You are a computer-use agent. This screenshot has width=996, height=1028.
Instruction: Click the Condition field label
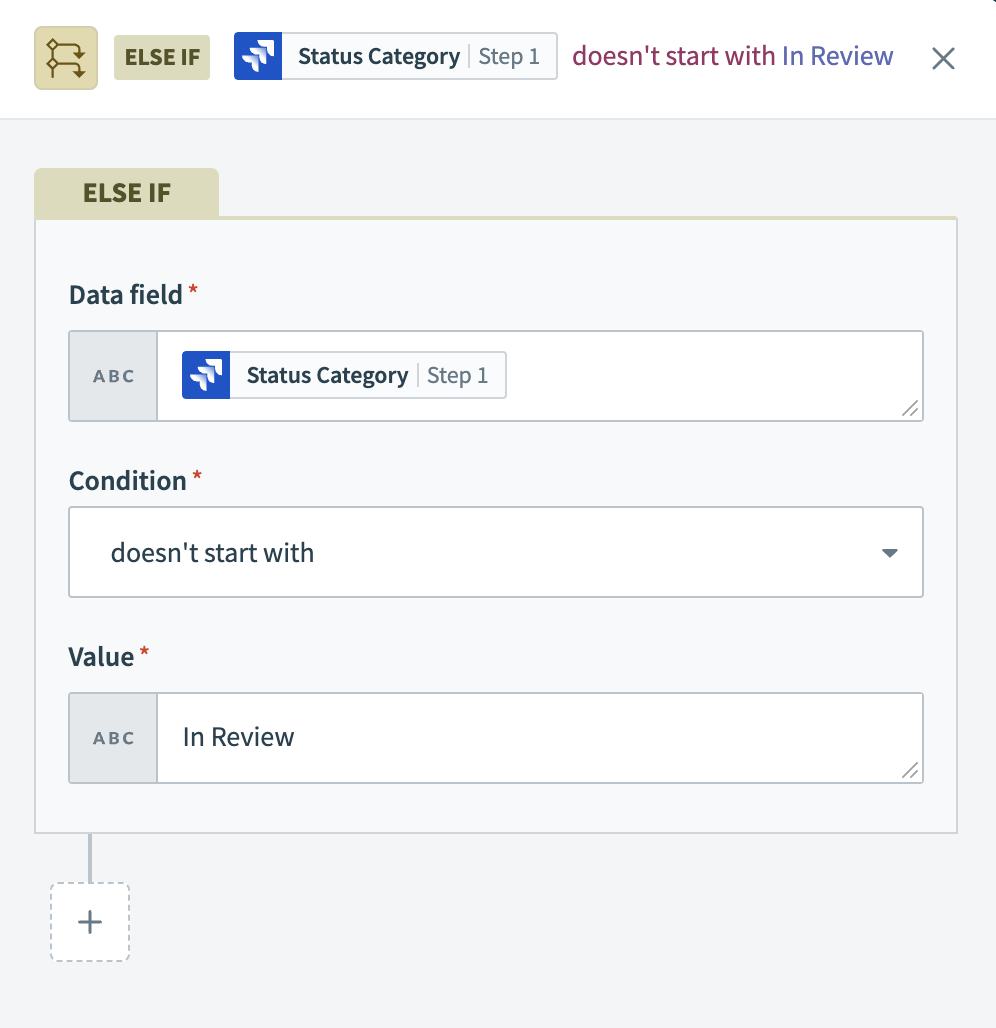pyautogui.click(x=127, y=481)
